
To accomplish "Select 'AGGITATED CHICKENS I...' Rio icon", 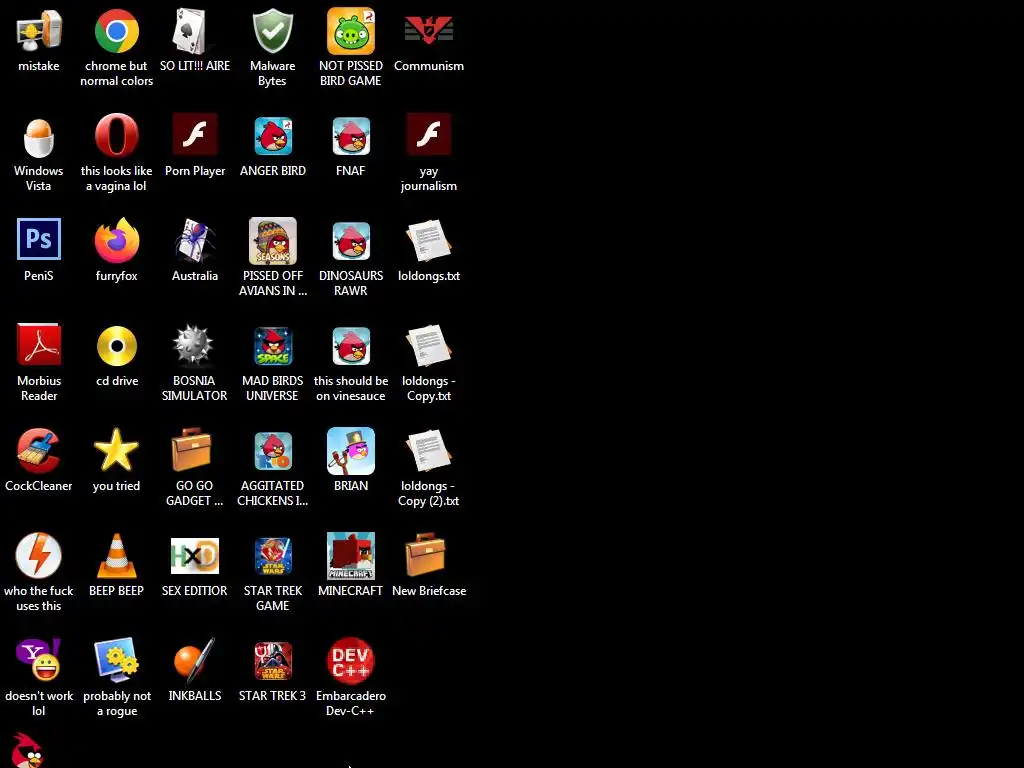I will click(x=272, y=451).
